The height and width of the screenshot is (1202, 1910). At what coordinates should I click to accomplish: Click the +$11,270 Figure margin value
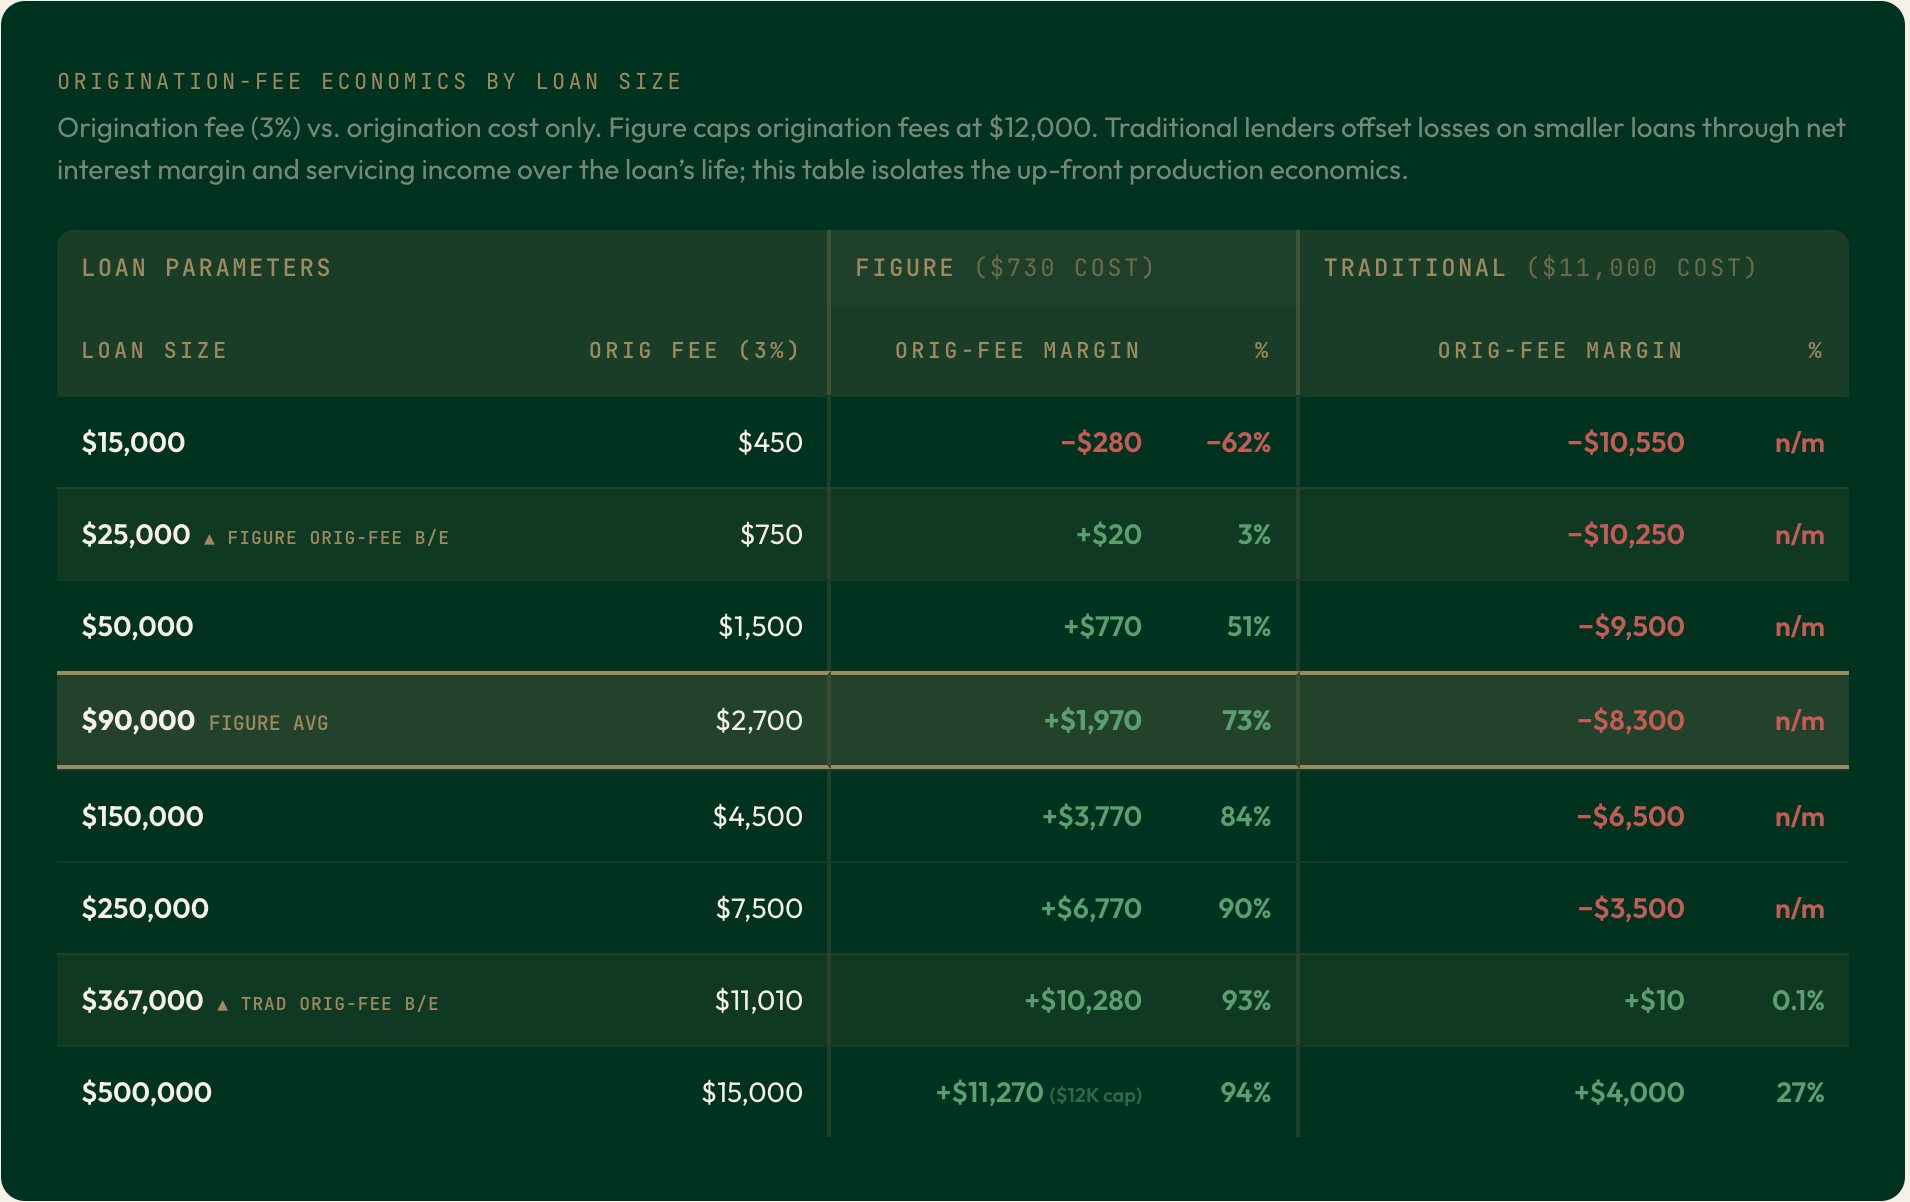(x=989, y=1092)
